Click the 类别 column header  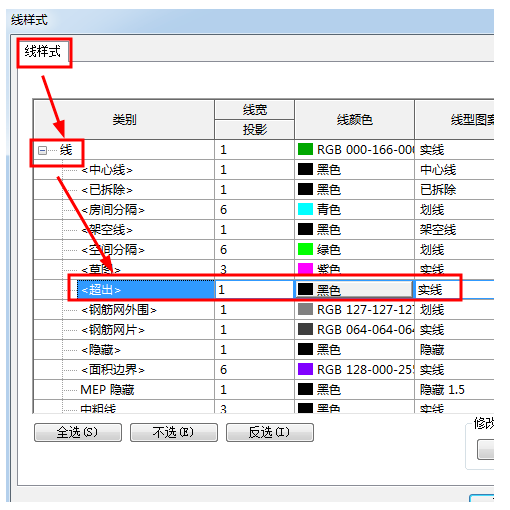(124, 119)
